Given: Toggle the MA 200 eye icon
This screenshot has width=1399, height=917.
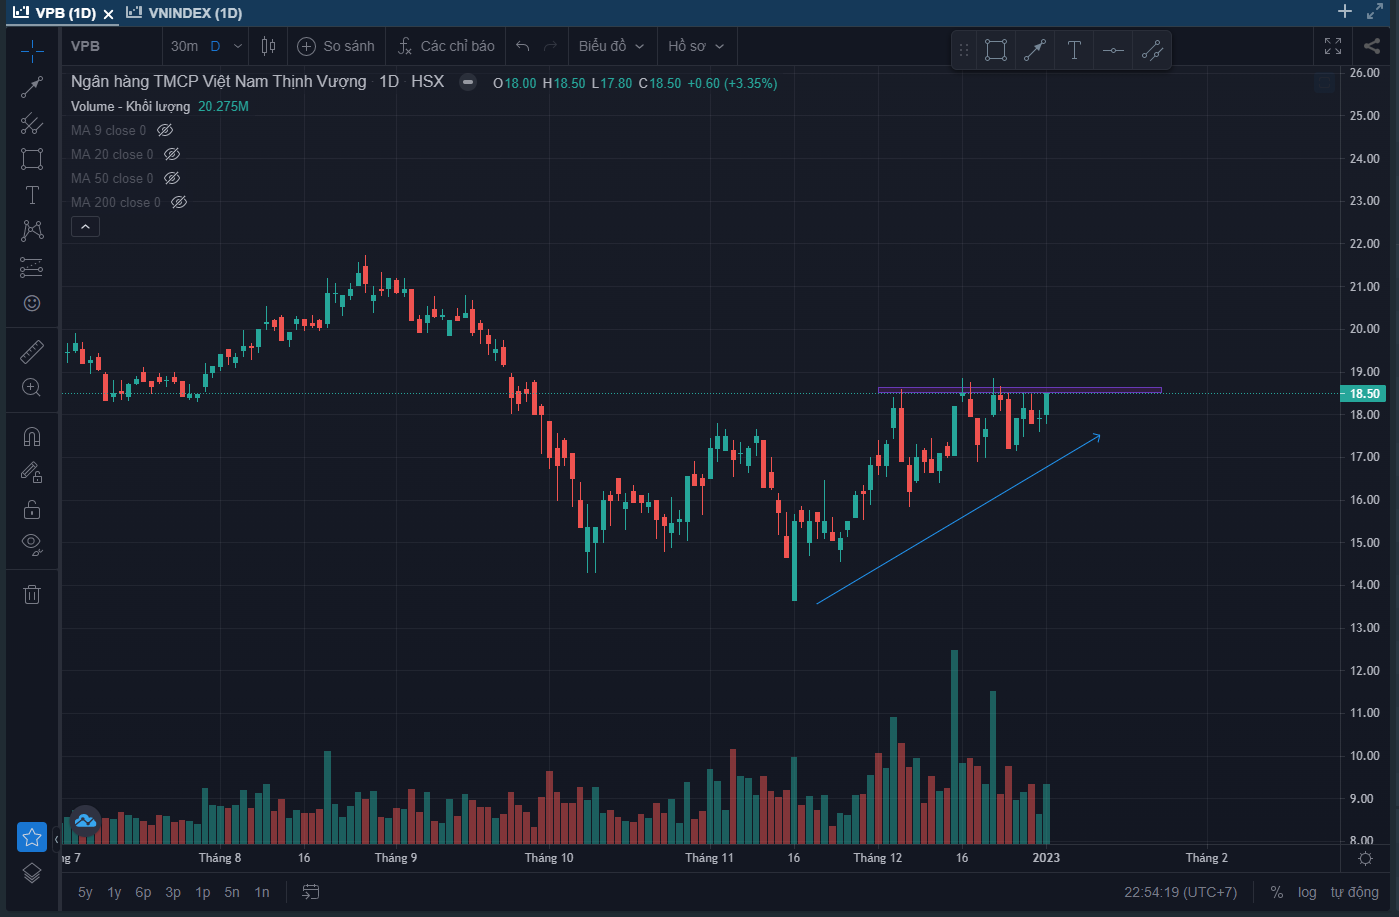Looking at the screenshot, I should coord(179,202).
